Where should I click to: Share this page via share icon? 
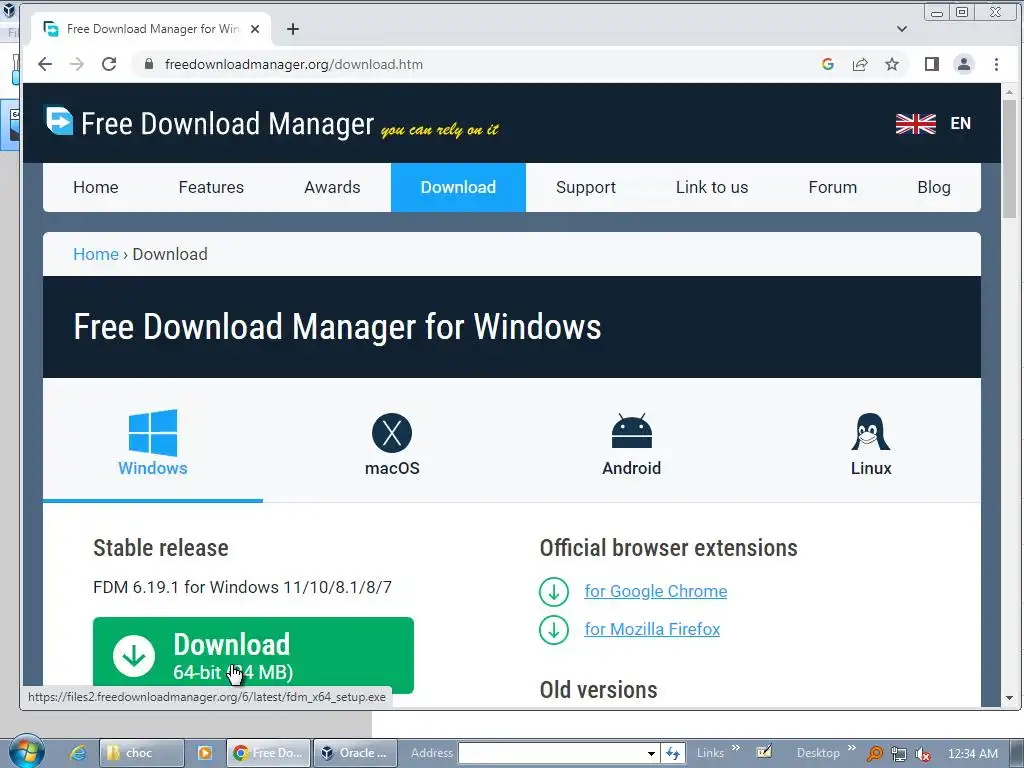pyautogui.click(x=860, y=64)
